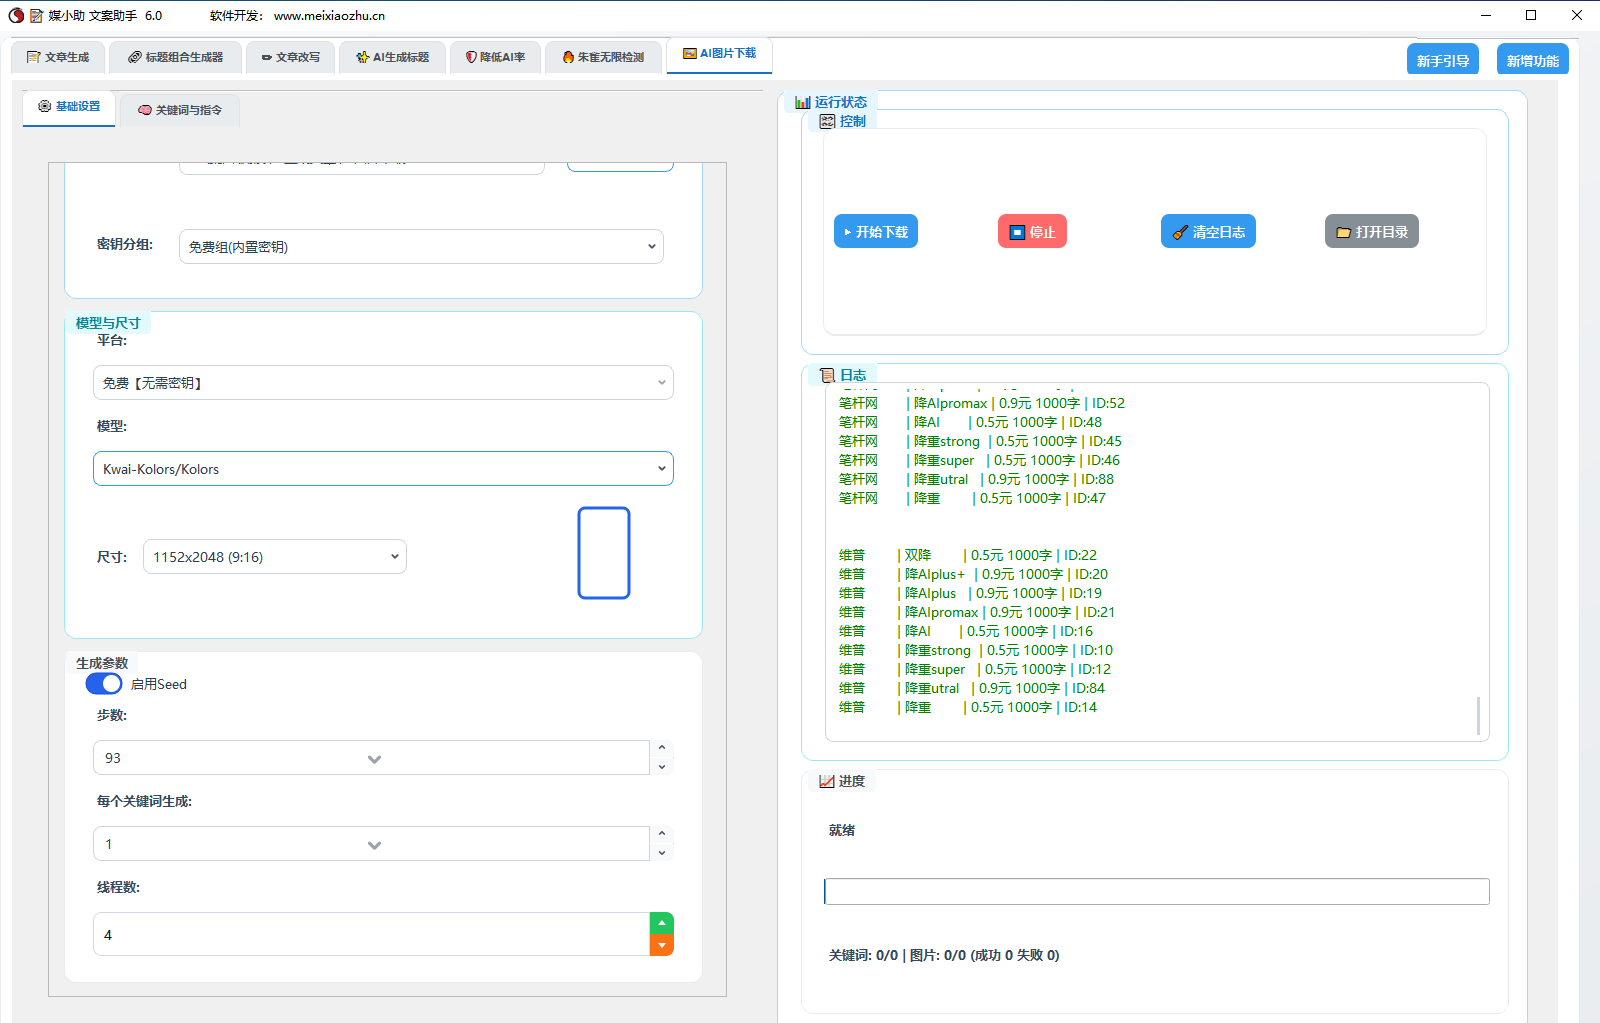The height and width of the screenshot is (1023, 1600).
Task: Click the 新手引导 button
Action: click(x=1442, y=60)
